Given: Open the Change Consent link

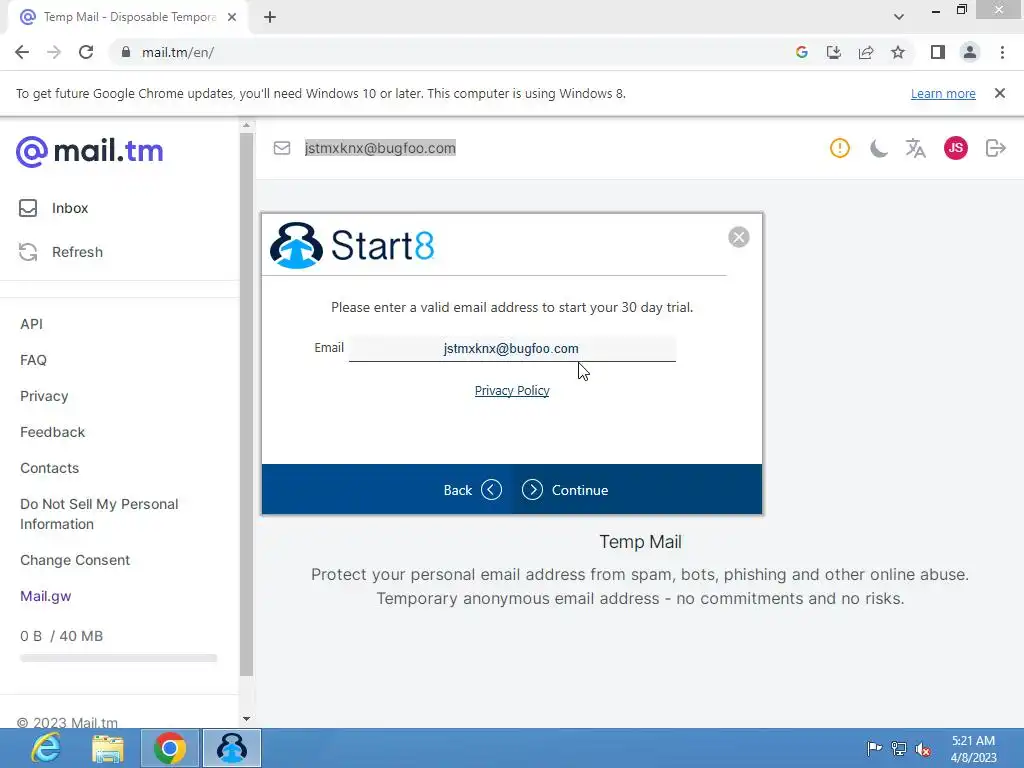Looking at the screenshot, I should [75, 560].
